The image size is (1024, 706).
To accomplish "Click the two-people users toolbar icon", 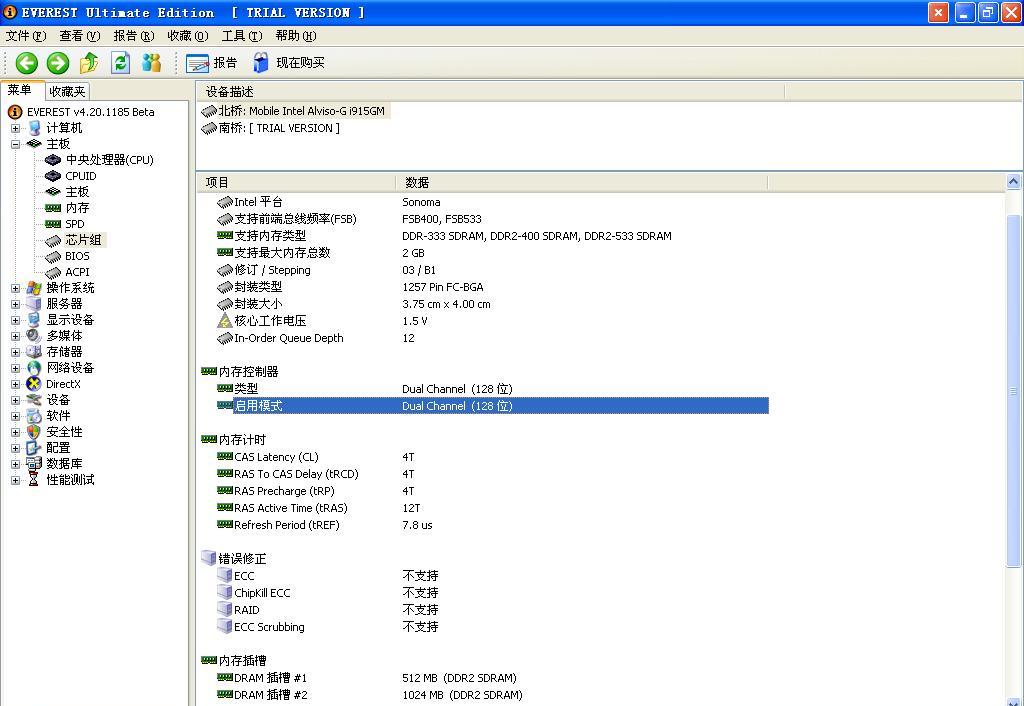I will tap(152, 63).
